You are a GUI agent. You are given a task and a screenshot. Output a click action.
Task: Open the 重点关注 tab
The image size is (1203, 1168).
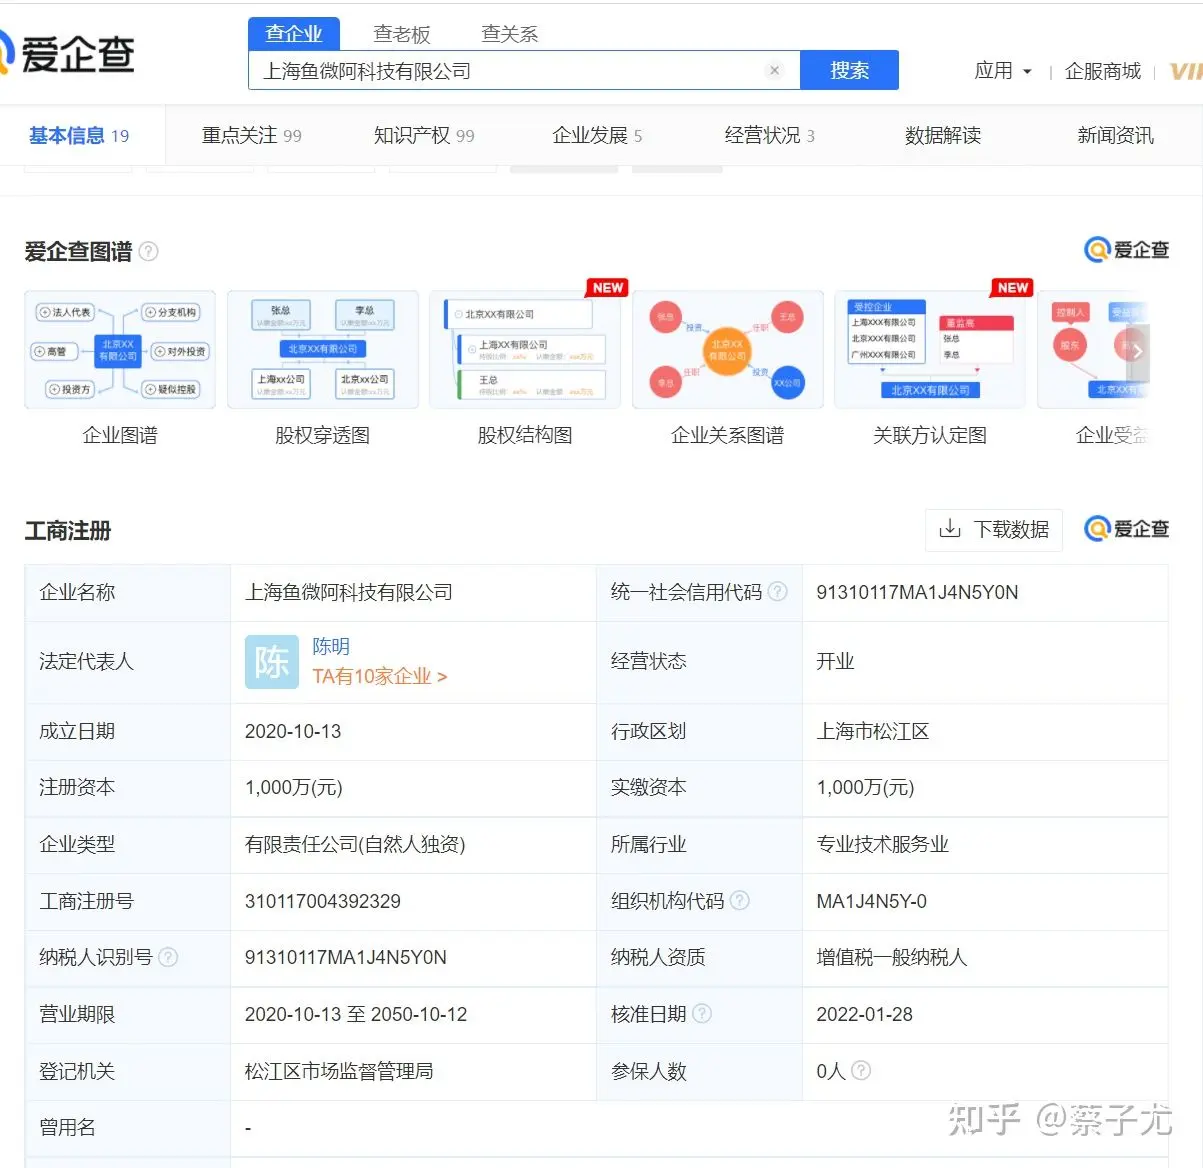coord(251,135)
